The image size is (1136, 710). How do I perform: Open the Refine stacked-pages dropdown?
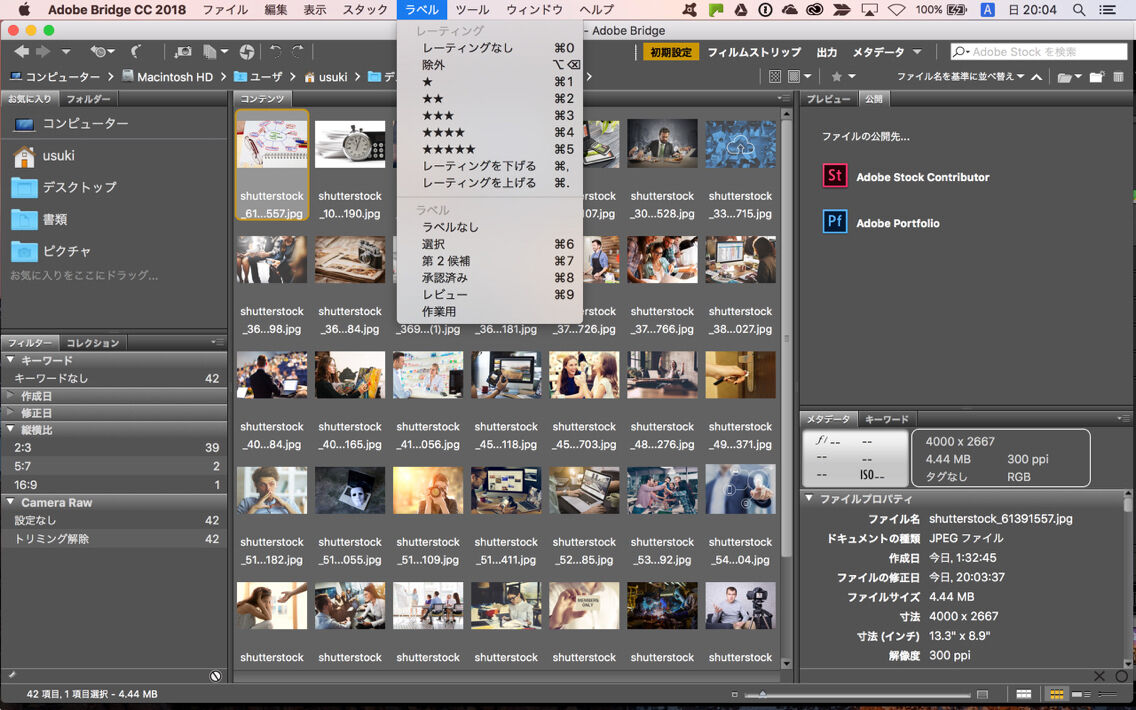tap(215, 51)
